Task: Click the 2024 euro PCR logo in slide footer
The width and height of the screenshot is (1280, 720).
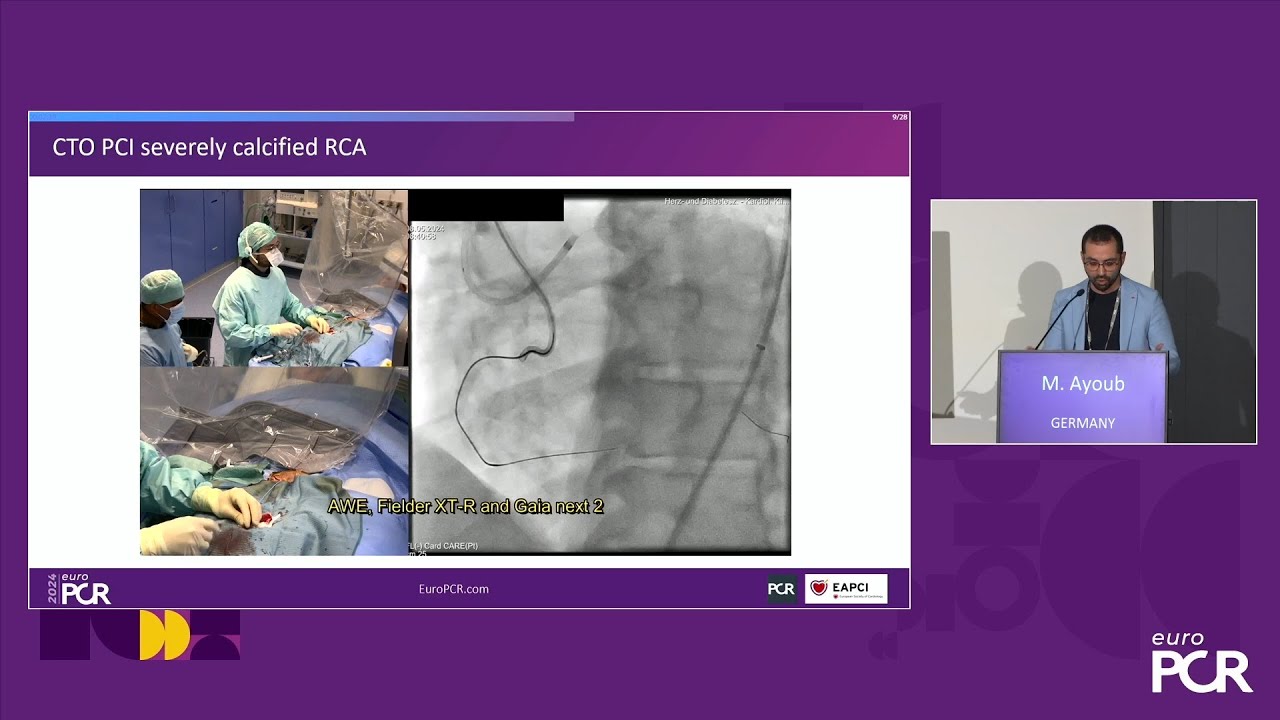Action: coord(79,589)
